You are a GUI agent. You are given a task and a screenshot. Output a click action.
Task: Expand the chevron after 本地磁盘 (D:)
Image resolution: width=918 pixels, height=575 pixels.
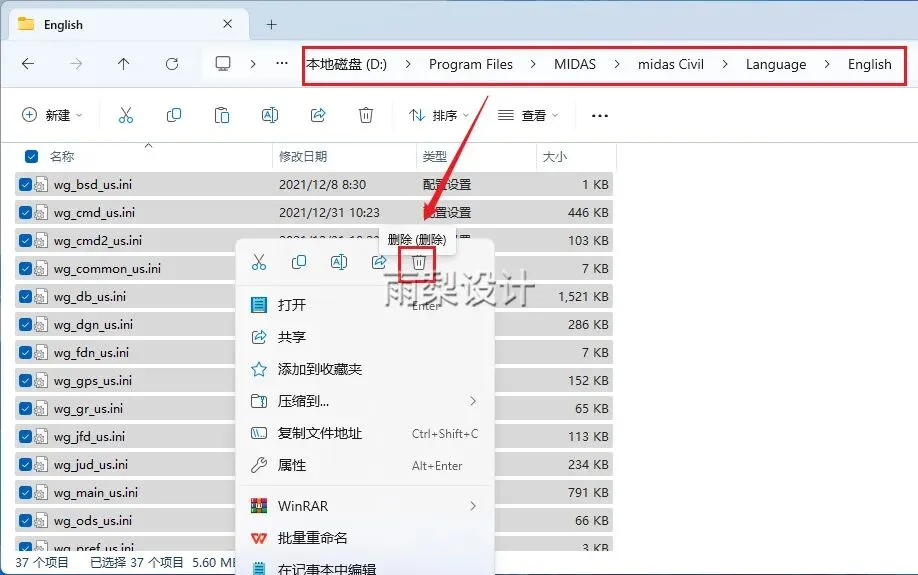click(408, 64)
